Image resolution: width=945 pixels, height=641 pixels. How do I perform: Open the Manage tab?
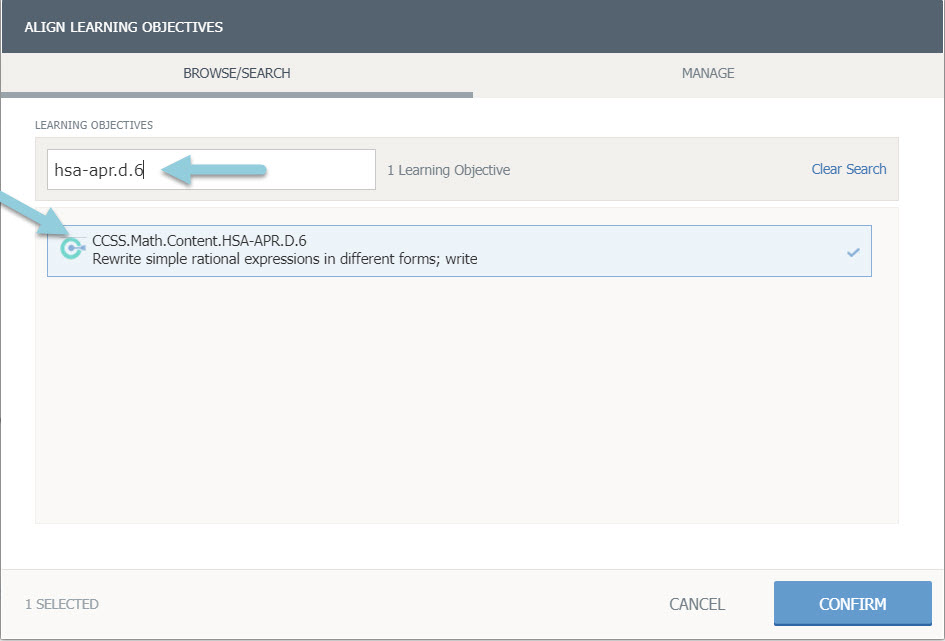point(708,73)
